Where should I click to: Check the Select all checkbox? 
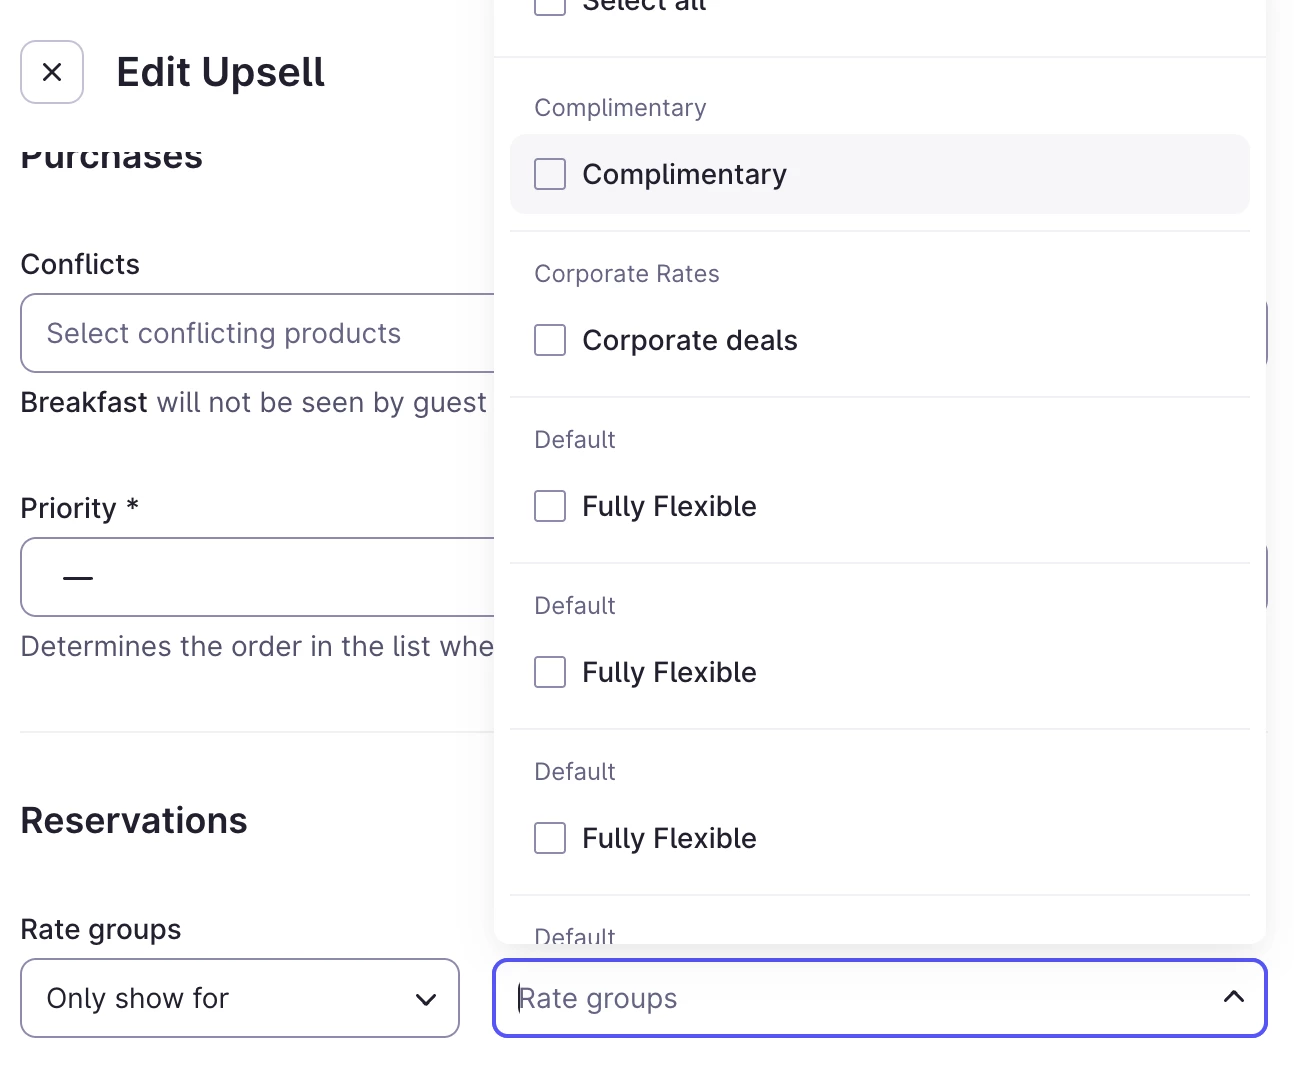pyautogui.click(x=550, y=6)
